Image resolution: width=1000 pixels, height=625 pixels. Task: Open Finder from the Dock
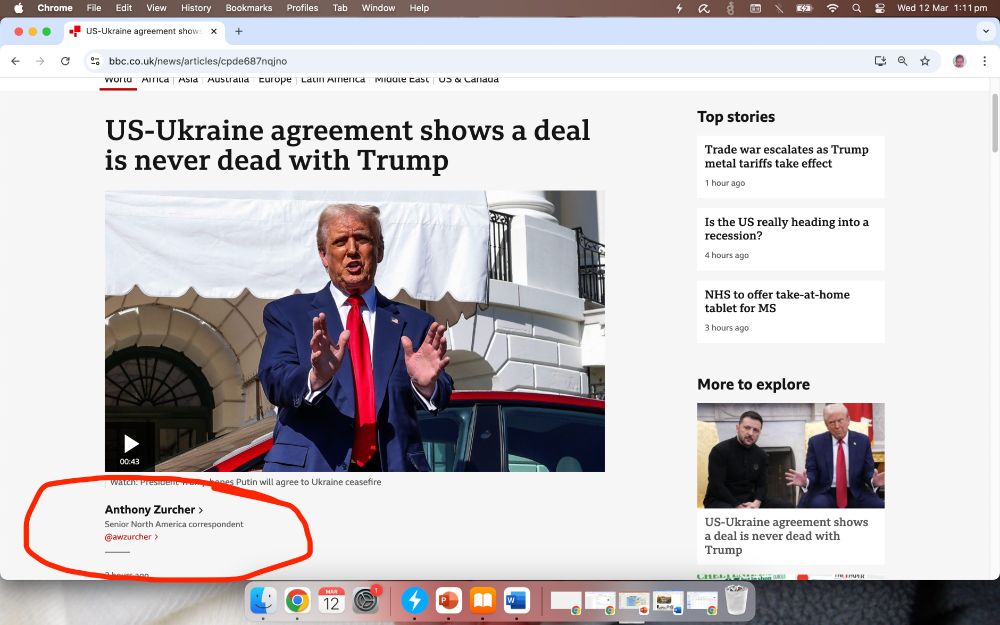[263, 601]
